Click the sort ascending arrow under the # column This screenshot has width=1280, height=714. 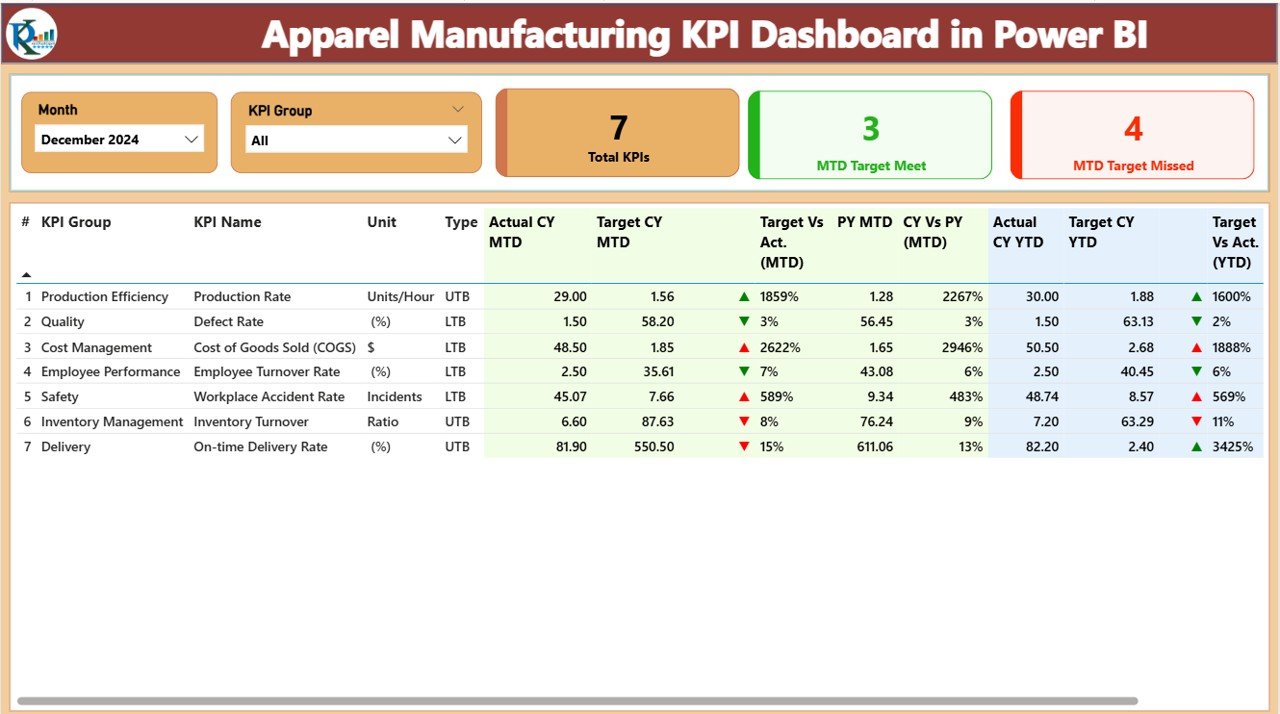[x=28, y=272]
